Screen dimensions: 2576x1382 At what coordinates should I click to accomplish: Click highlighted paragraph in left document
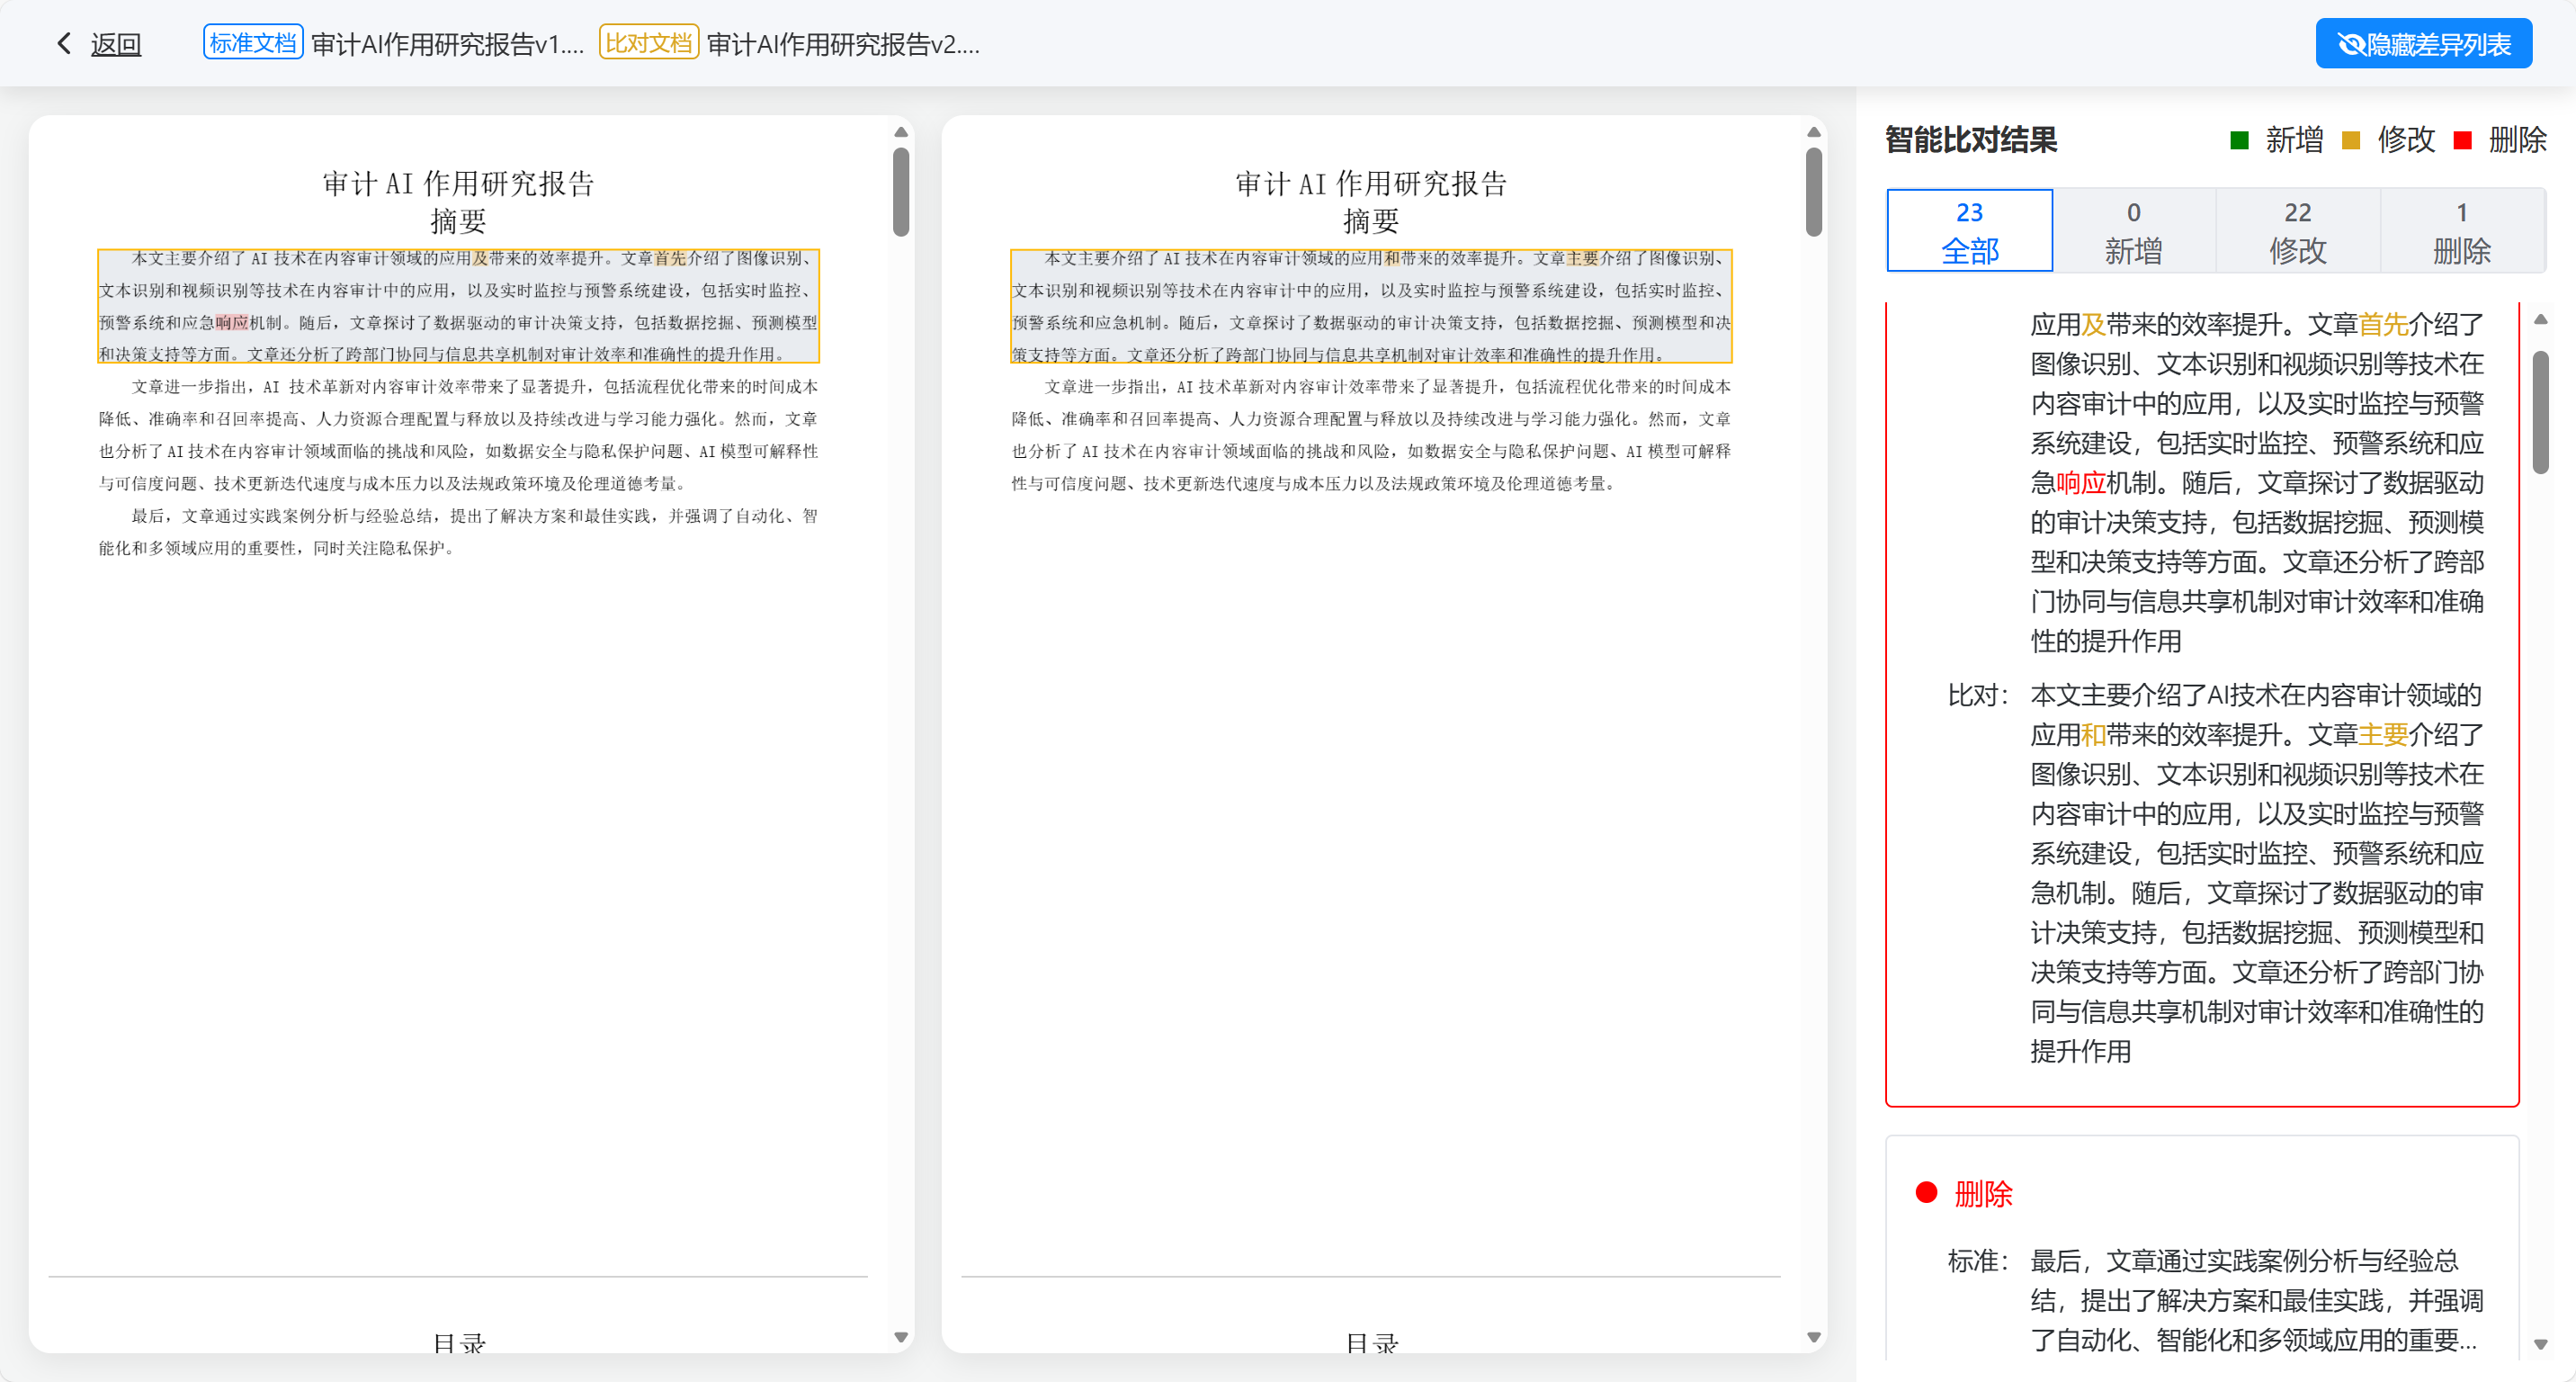point(458,306)
